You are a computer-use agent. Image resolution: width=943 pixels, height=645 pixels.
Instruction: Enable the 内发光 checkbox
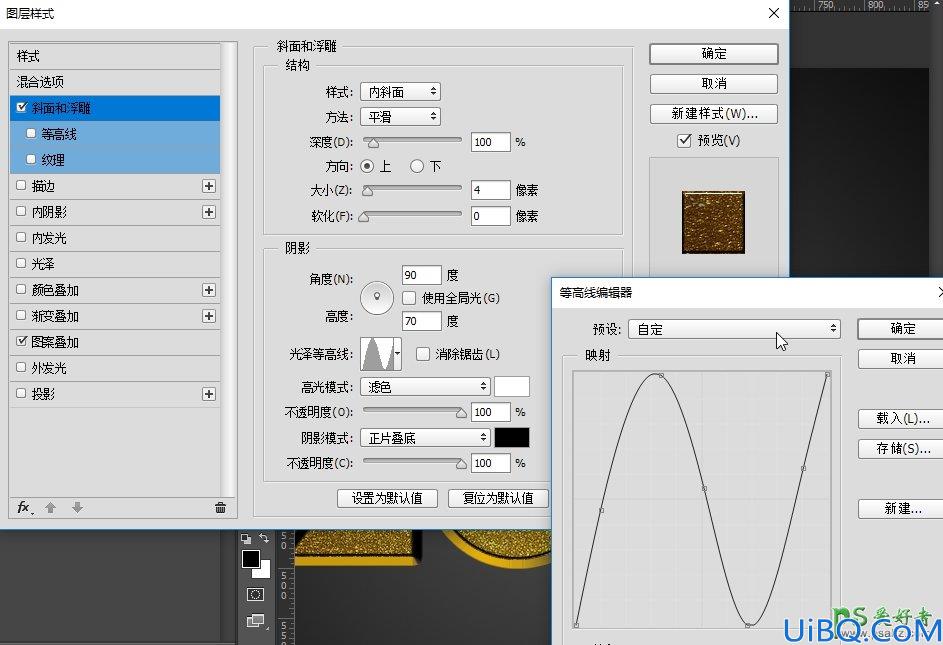tap(21, 237)
